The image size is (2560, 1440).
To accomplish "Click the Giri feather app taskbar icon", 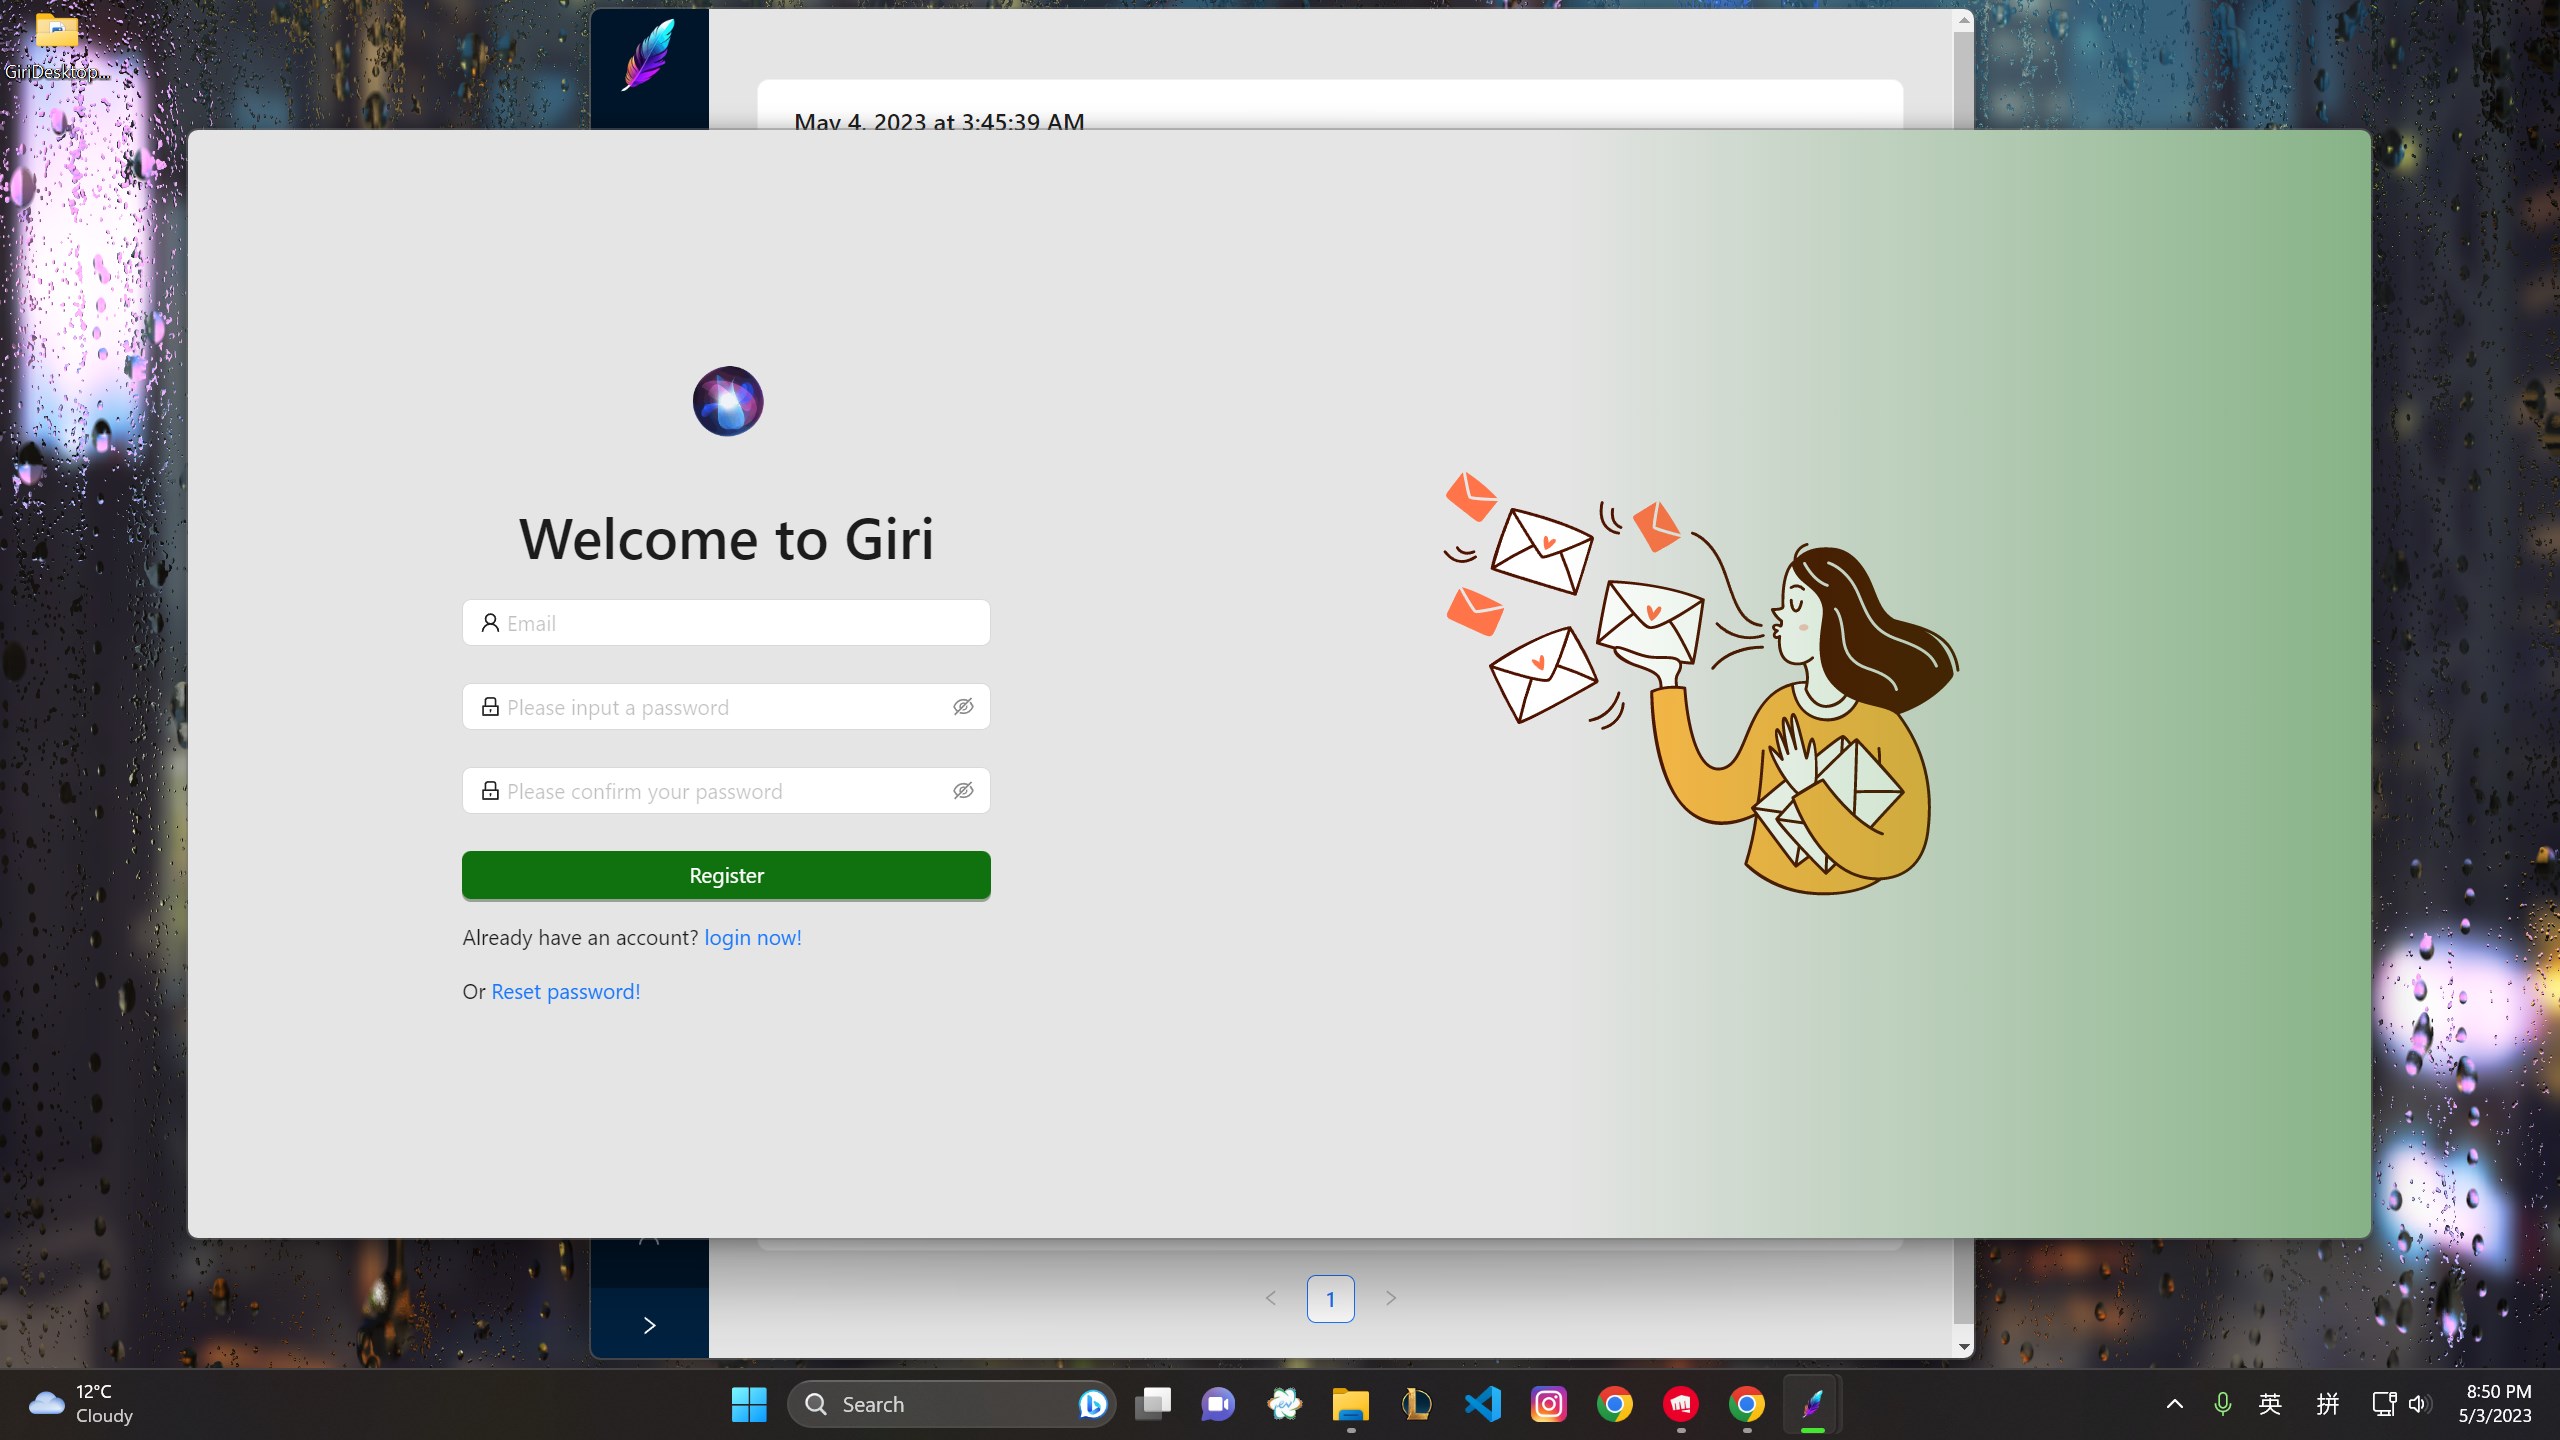I will coord(1812,1404).
